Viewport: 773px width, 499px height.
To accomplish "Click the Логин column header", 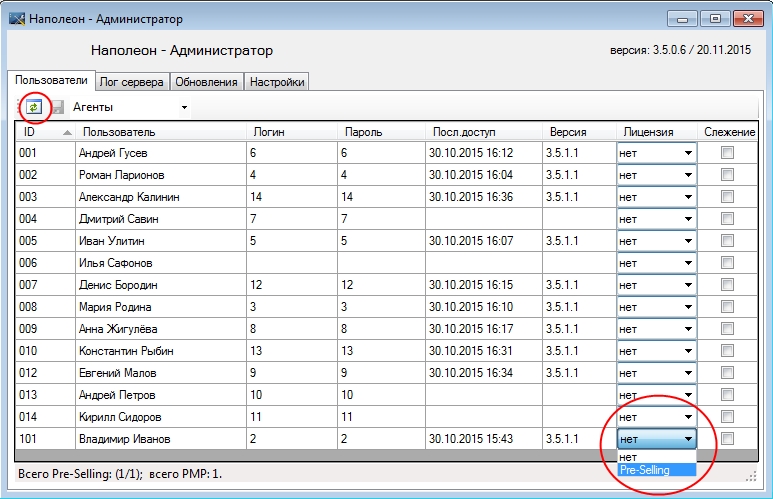I will (292, 132).
